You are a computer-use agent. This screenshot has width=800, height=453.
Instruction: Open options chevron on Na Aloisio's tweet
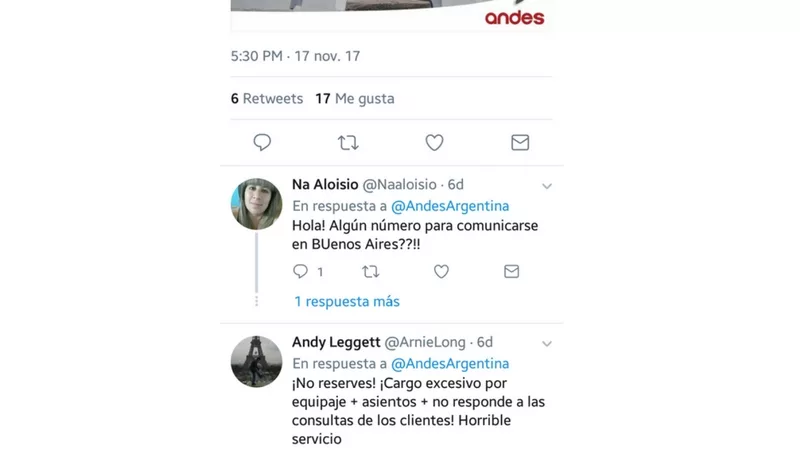click(547, 186)
